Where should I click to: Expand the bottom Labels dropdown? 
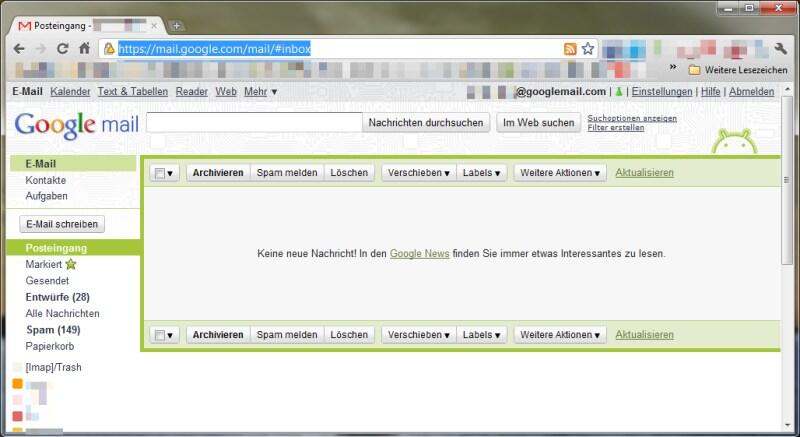[481, 335]
